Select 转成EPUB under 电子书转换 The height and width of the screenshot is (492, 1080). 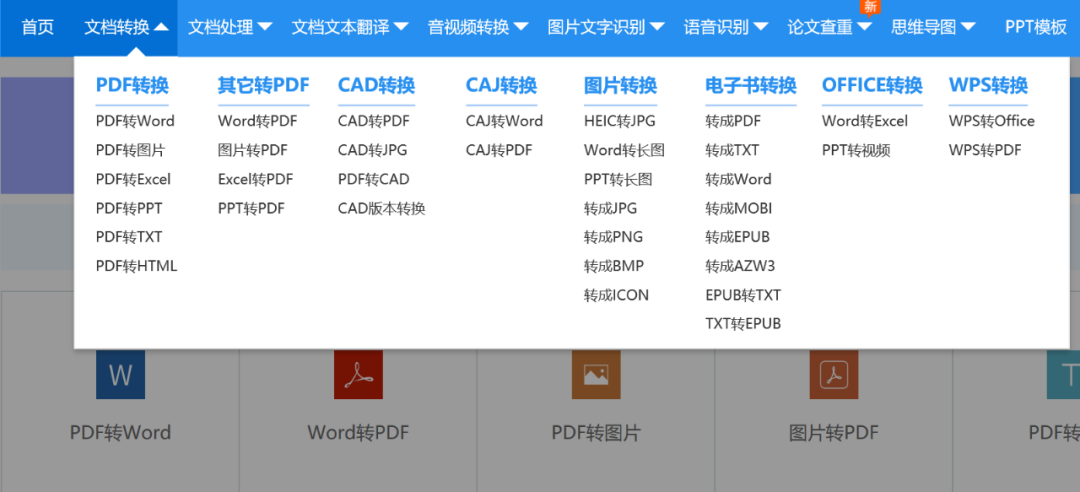738,237
